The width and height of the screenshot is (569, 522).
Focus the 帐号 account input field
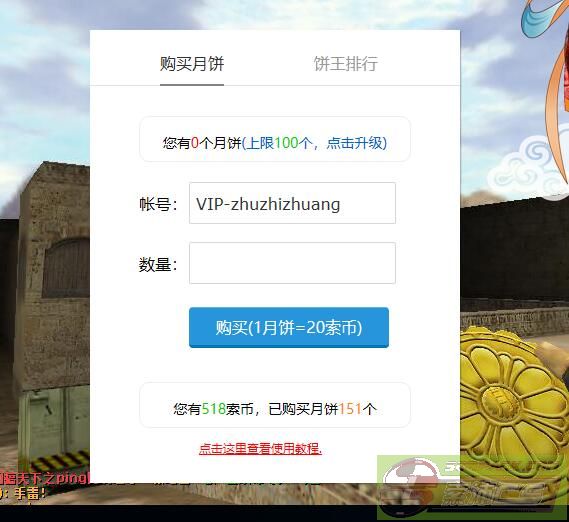pos(292,203)
